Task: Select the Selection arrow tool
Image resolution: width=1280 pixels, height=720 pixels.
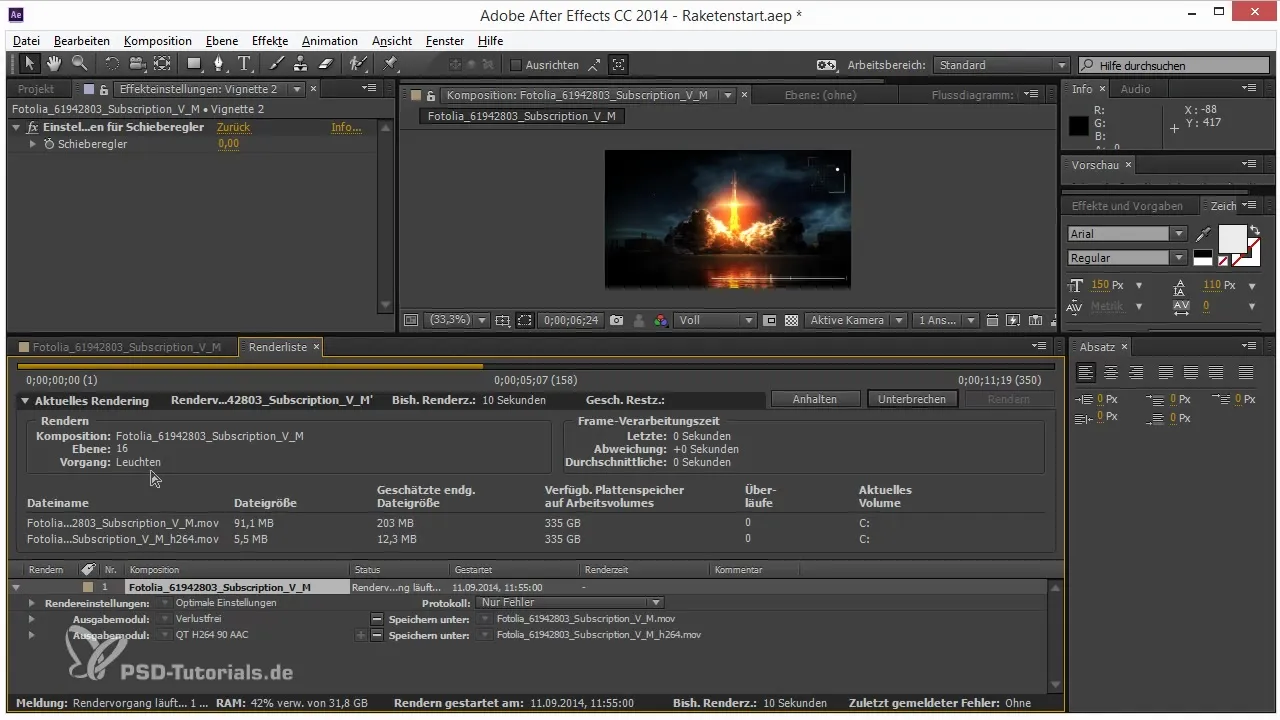Action: [29, 64]
